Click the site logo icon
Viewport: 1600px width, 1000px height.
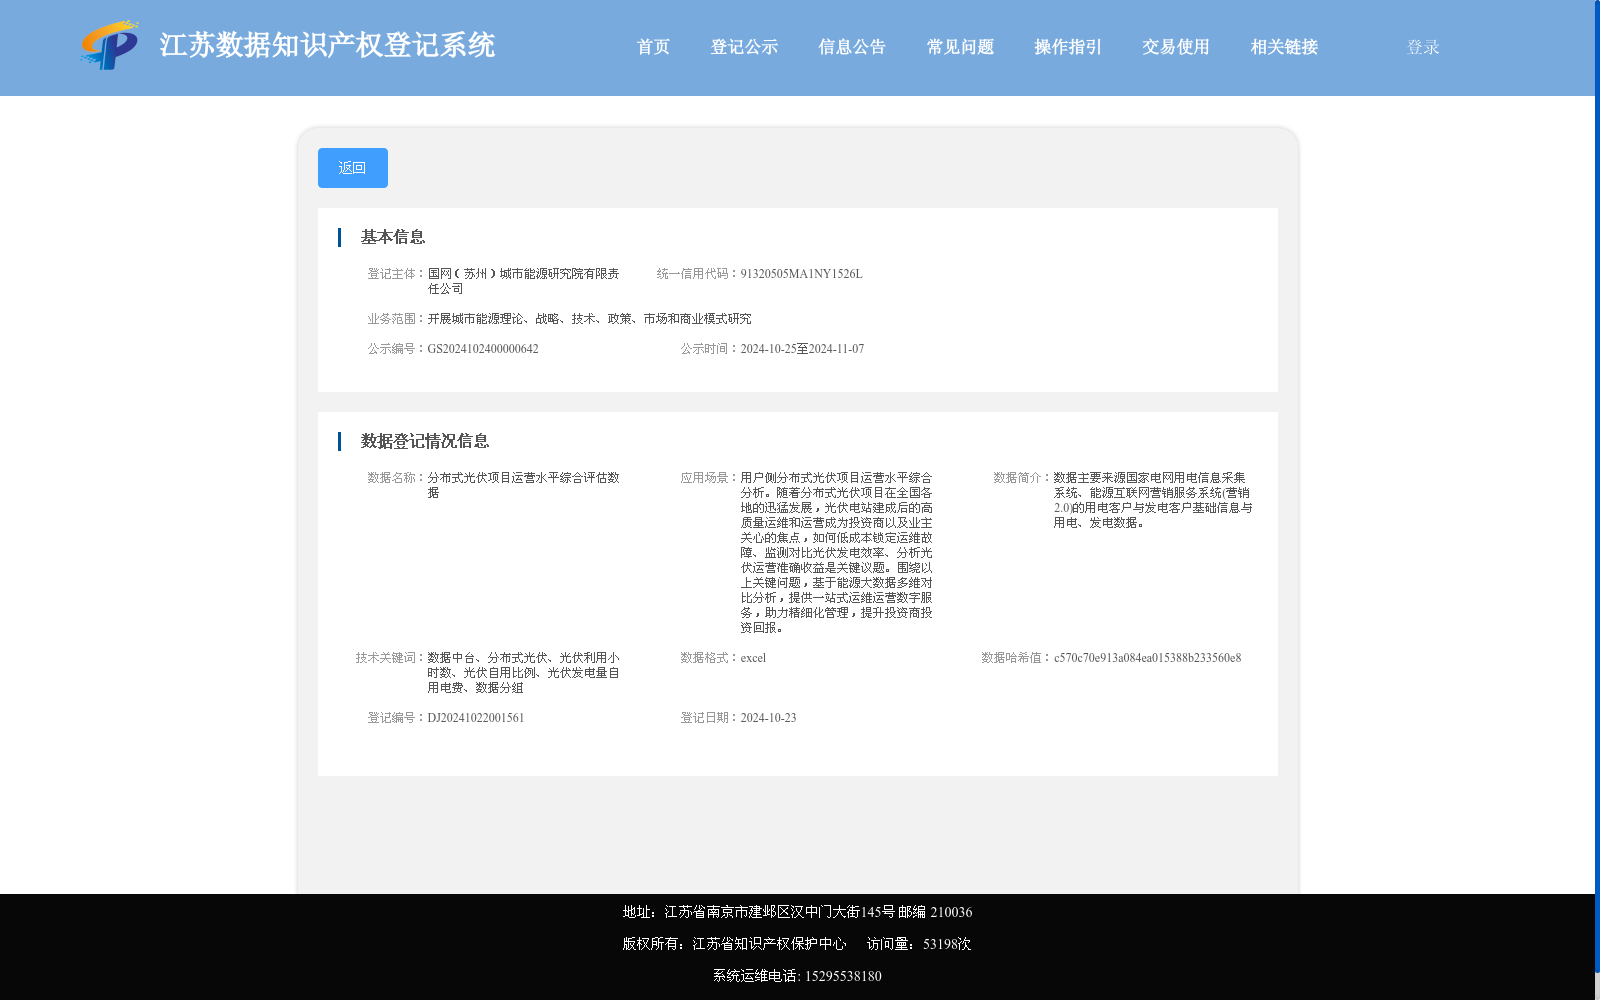coord(110,45)
